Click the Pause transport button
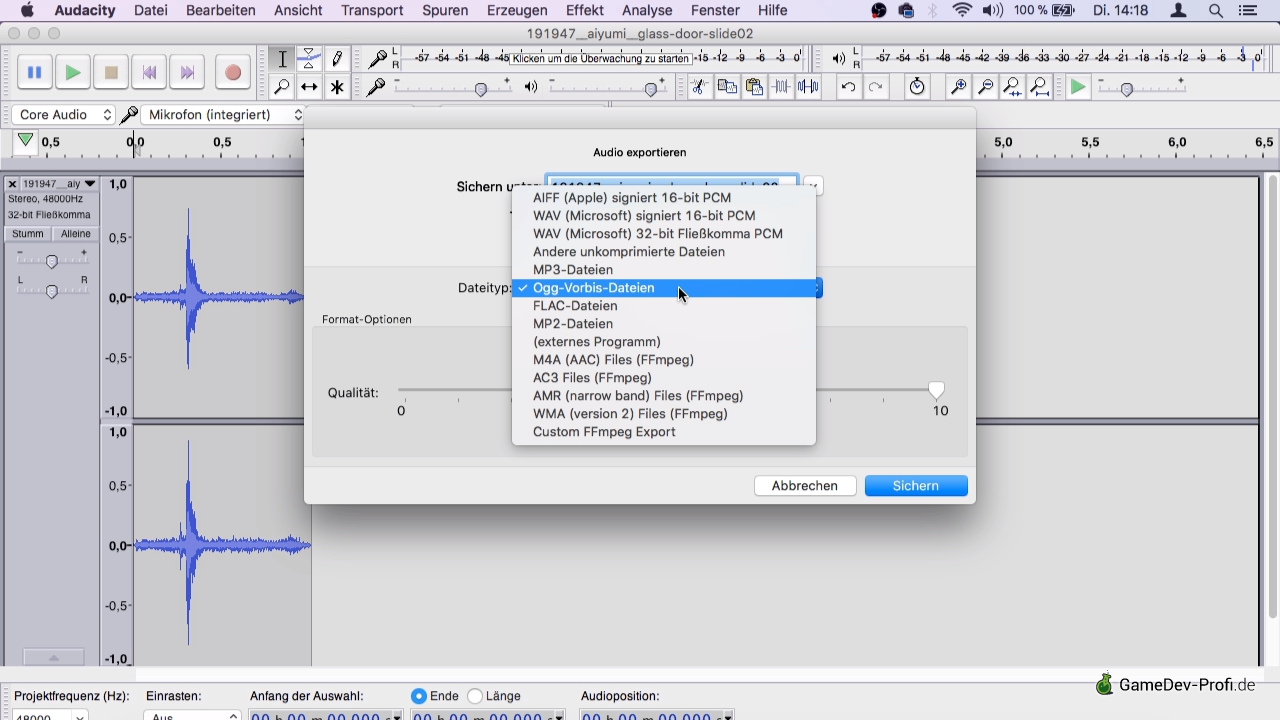 click(34, 72)
